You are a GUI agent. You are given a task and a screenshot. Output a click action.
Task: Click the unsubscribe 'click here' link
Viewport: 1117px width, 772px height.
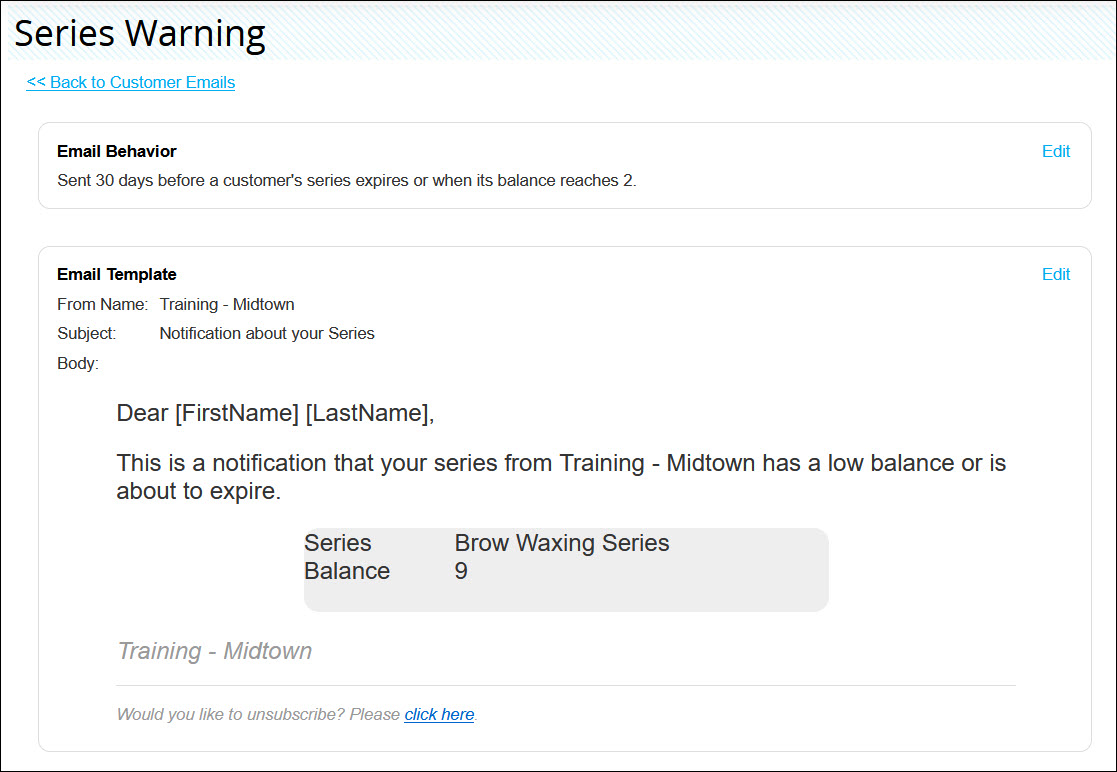pyautogui.click(x=439, y=714)
